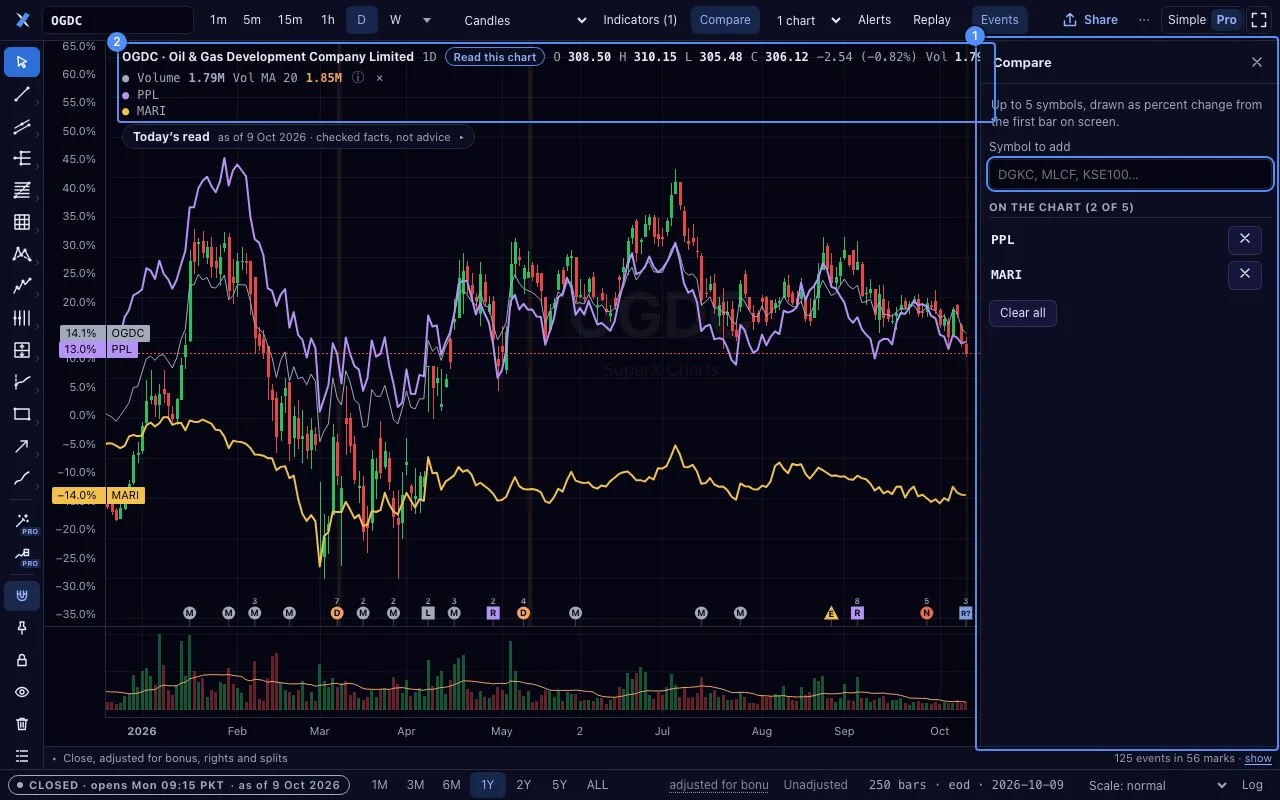Select the zigzag pattern tool
Screen dimensions: 1280x800
click(22, 286)
